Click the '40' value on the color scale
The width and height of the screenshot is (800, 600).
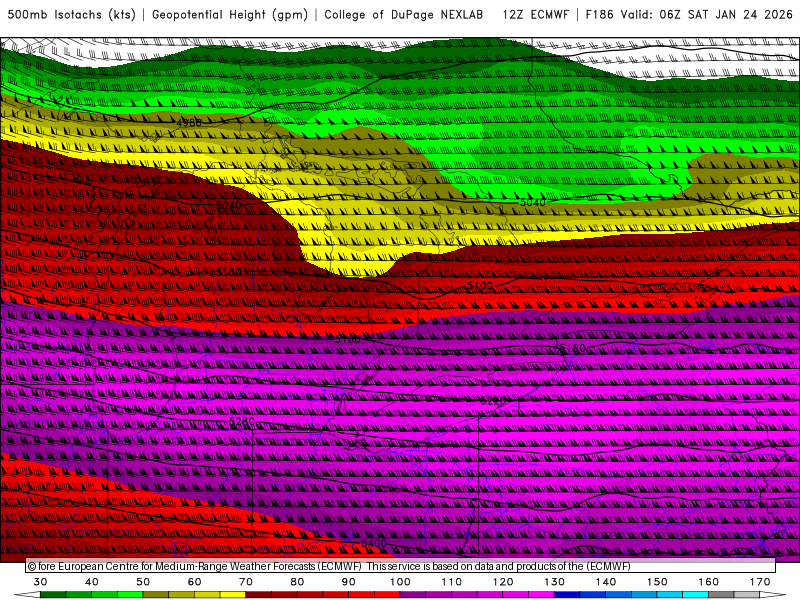[x=92, y=582]
